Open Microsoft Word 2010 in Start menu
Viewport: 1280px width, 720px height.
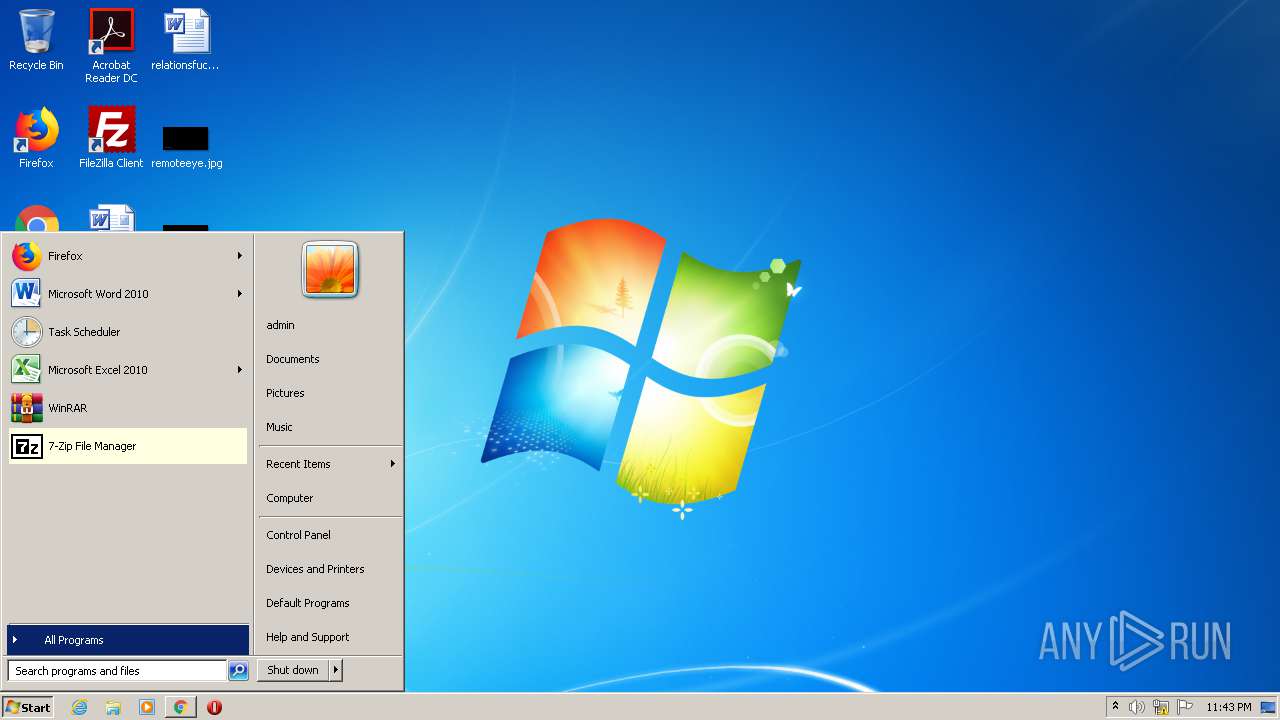pyautogui.click(x=127, y=294)
